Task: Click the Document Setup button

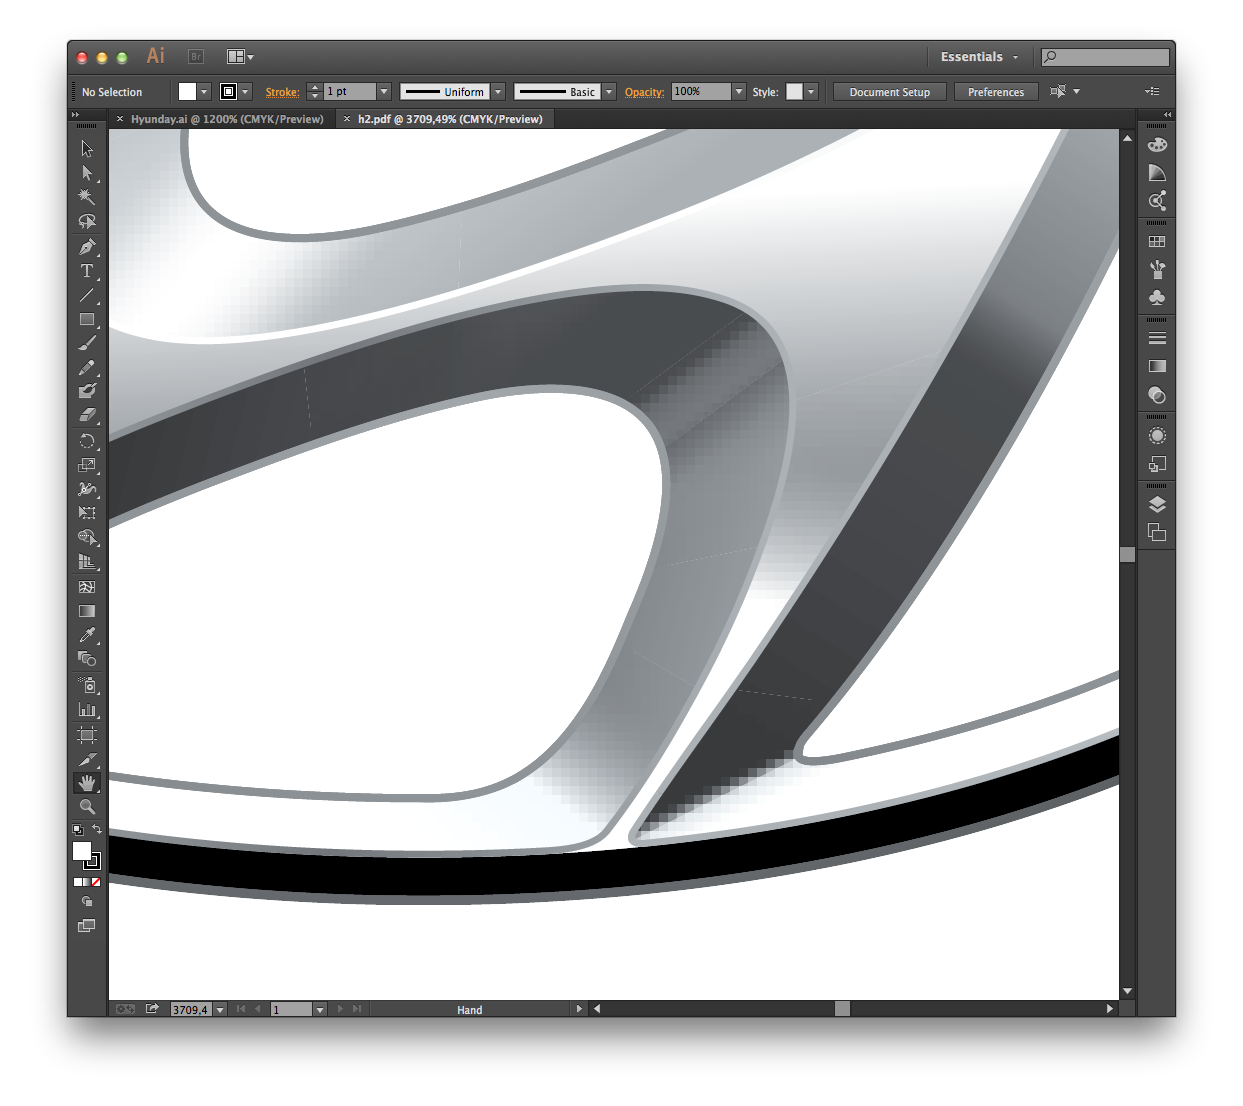Action: click(890, 92)
